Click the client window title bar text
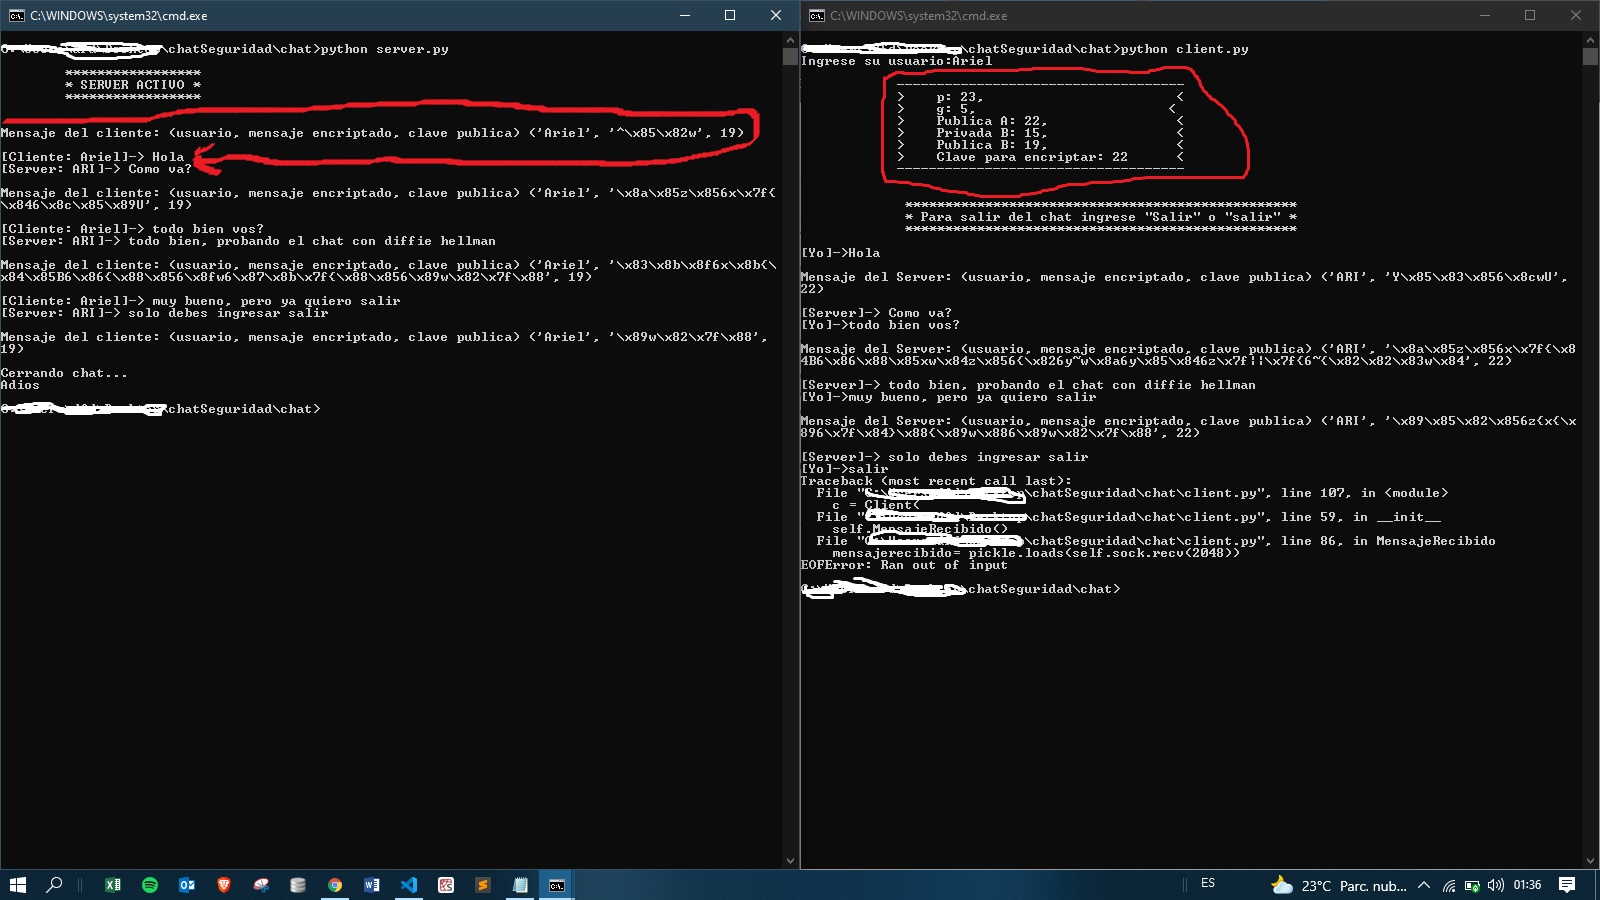The width and height of the screenshot is (1600, 900). click(x=919, y=16)
